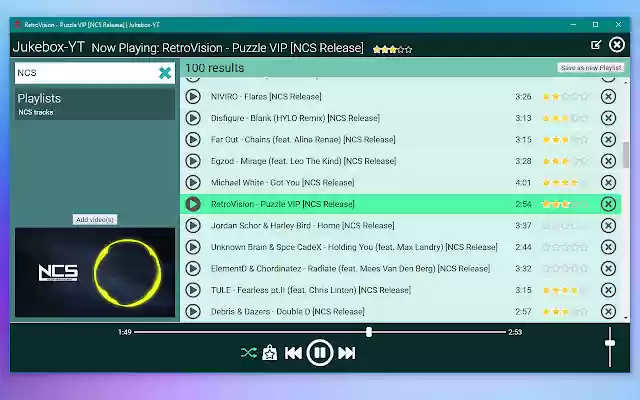Remove Egzod - Mirage from the list

click(608, 161)
